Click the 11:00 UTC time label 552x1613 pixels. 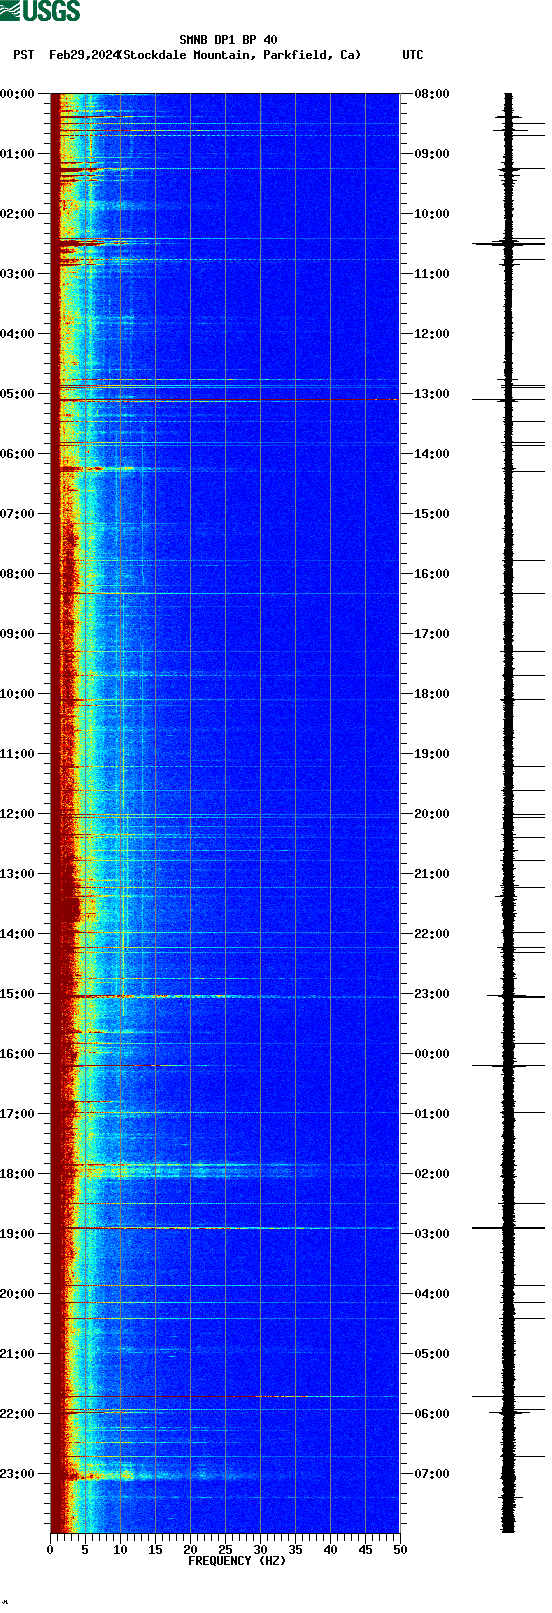432,274
